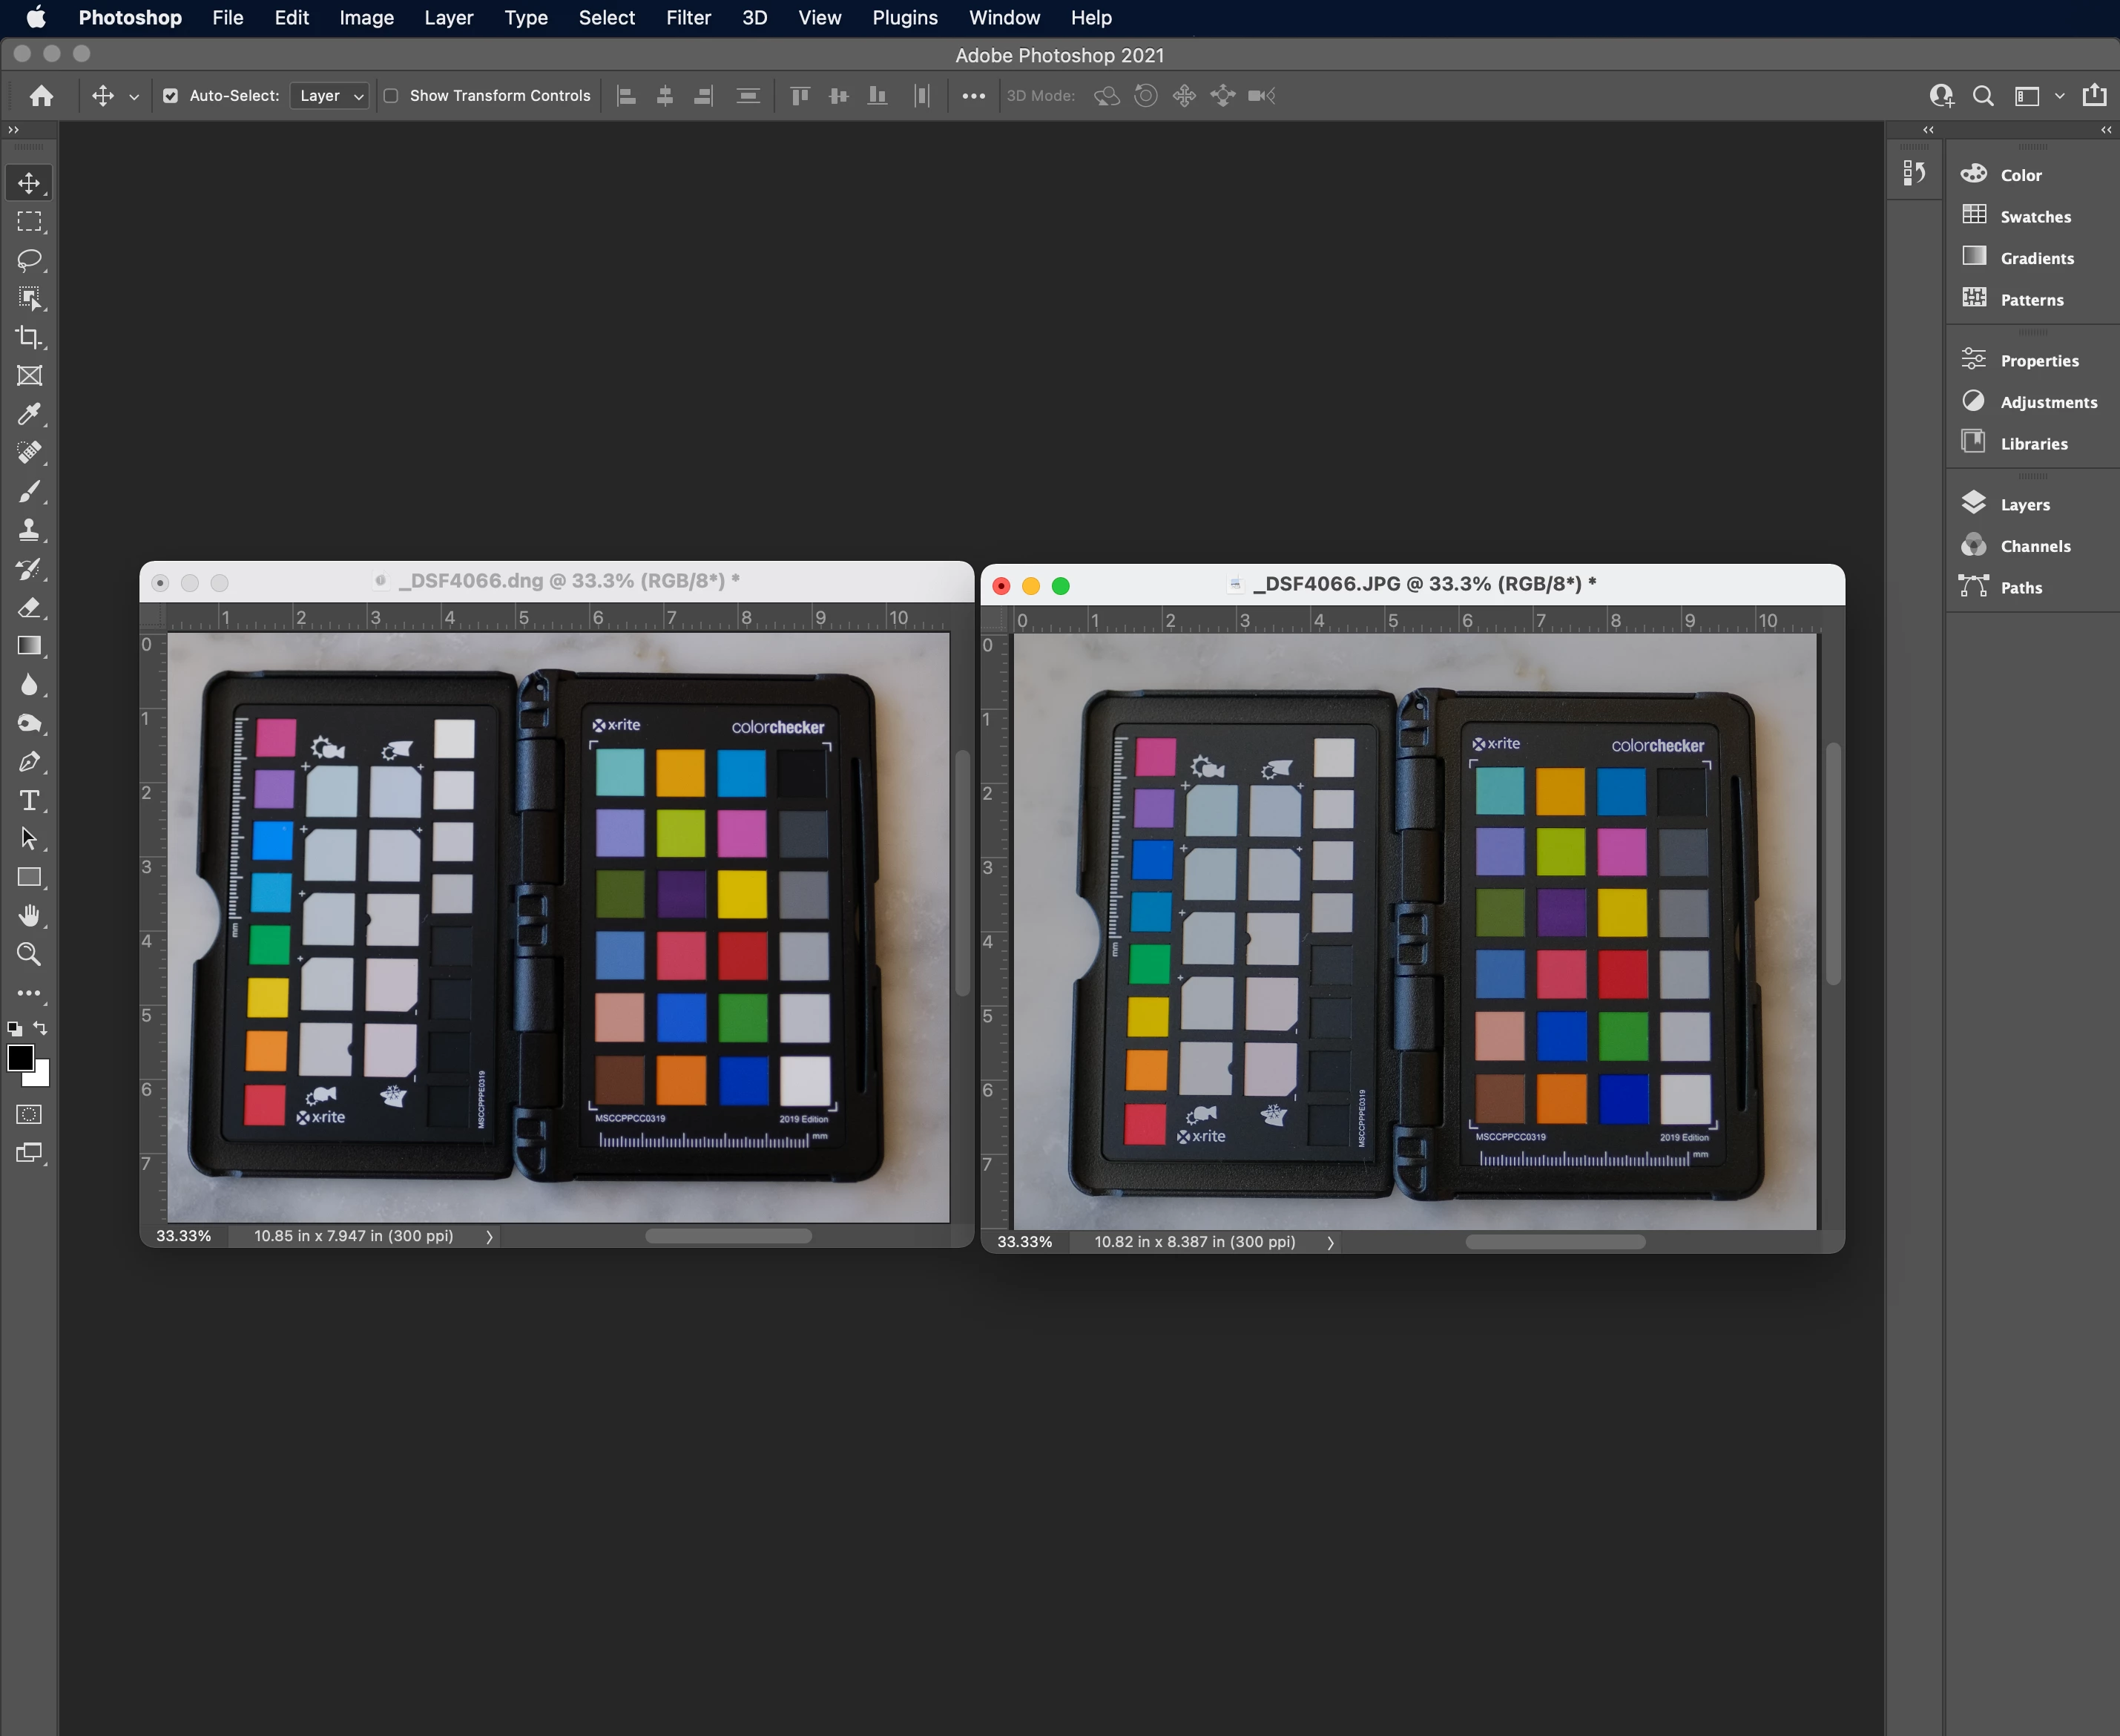Viewport: 2120px width, 1736px height.
Task: Enable Show Transform Controls checkbox
Action: (391, 96)
